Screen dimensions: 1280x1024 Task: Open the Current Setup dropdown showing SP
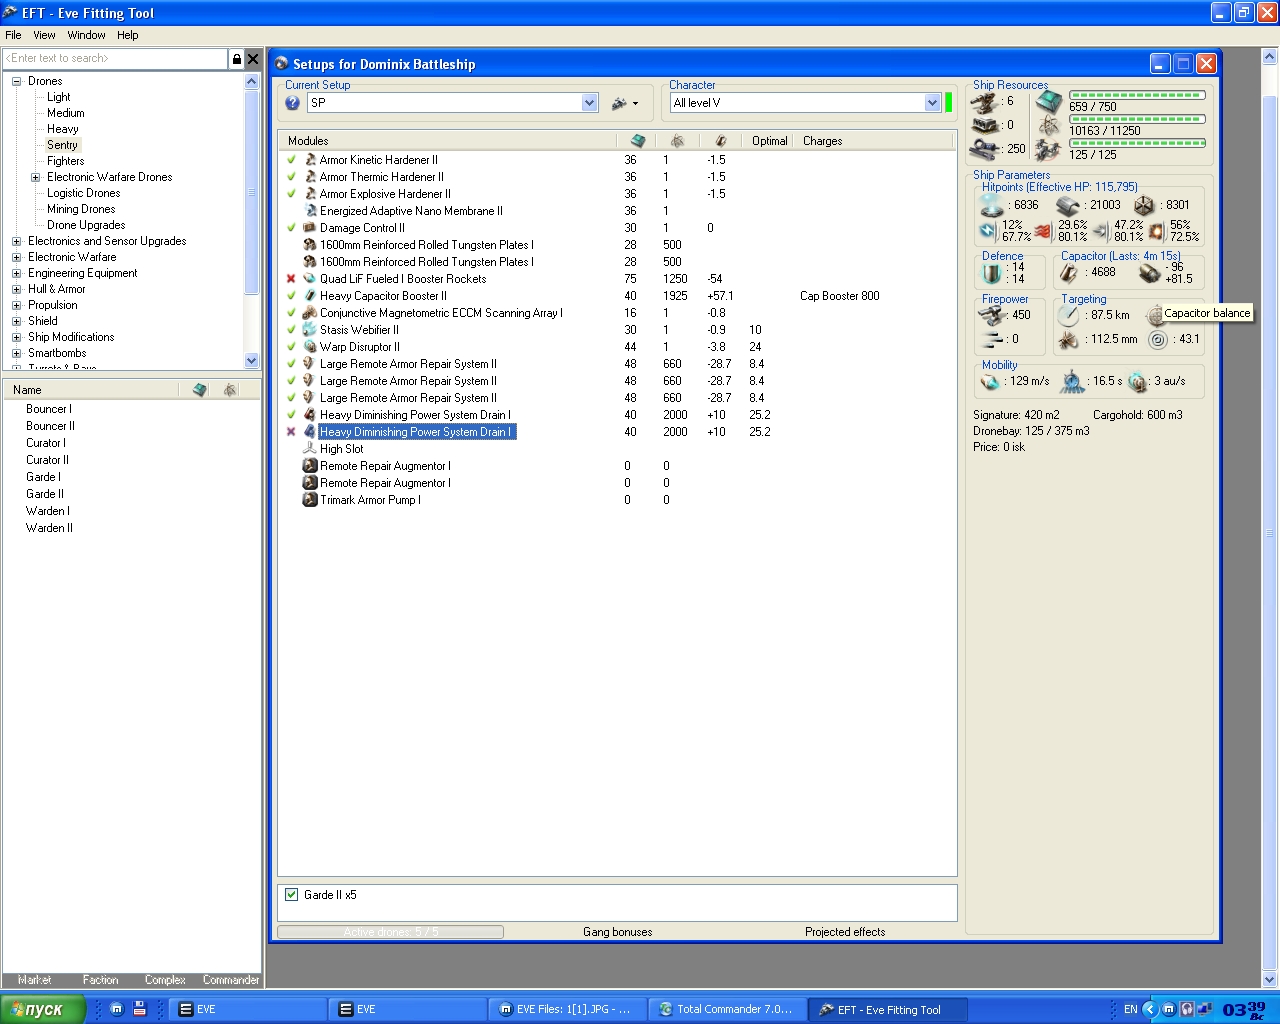point(589,103)
